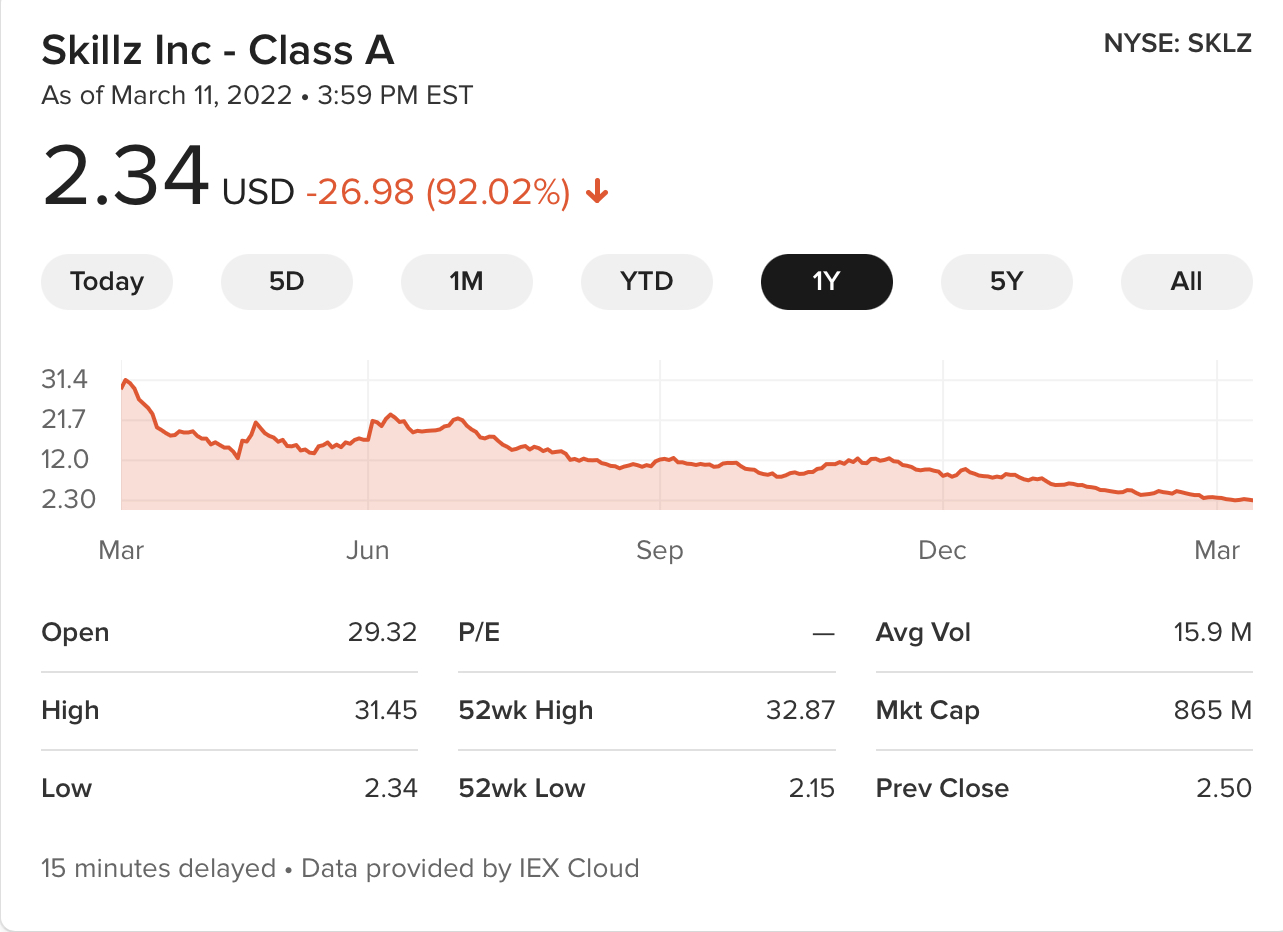Switch to the 5Y chart view

(1006, 282)
